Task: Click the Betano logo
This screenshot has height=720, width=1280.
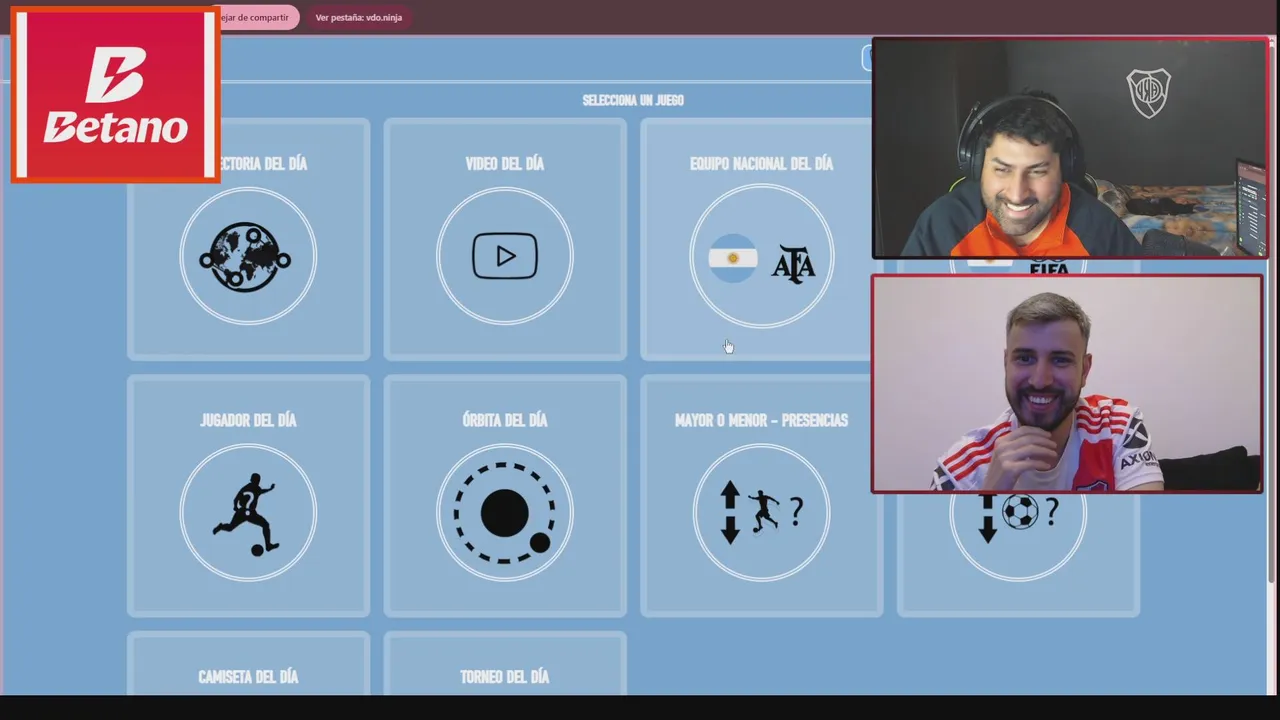Action: 116,95
